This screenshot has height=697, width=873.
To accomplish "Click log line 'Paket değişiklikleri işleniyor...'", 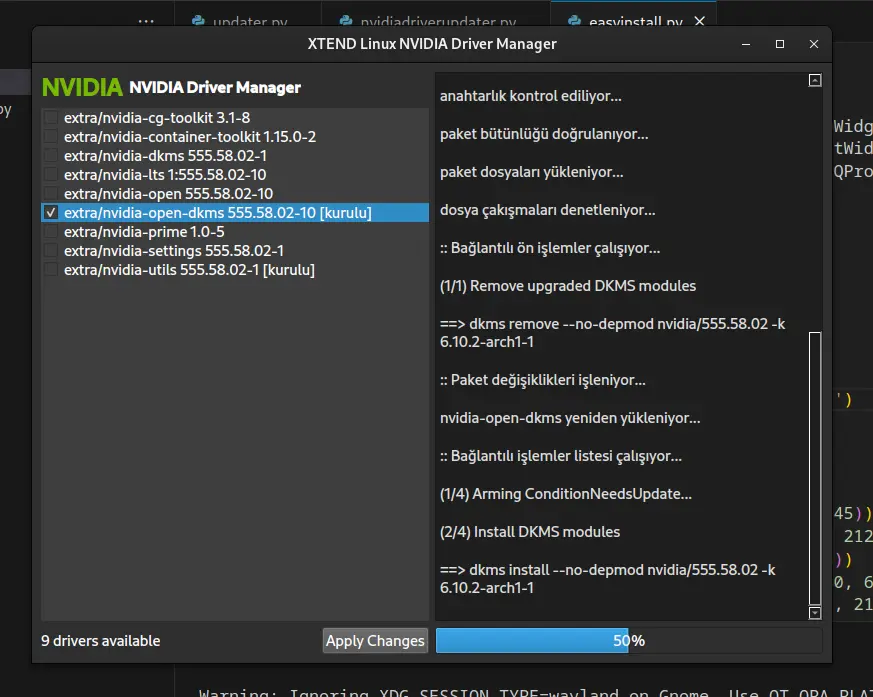I will [x=543, y=380].
